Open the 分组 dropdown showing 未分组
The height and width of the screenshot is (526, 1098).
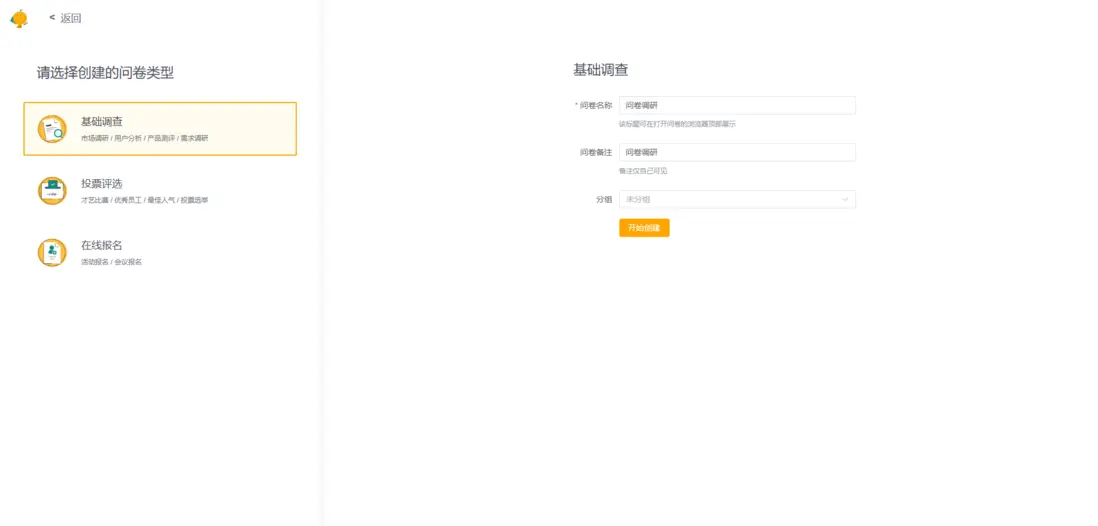[x=737, y=200]
